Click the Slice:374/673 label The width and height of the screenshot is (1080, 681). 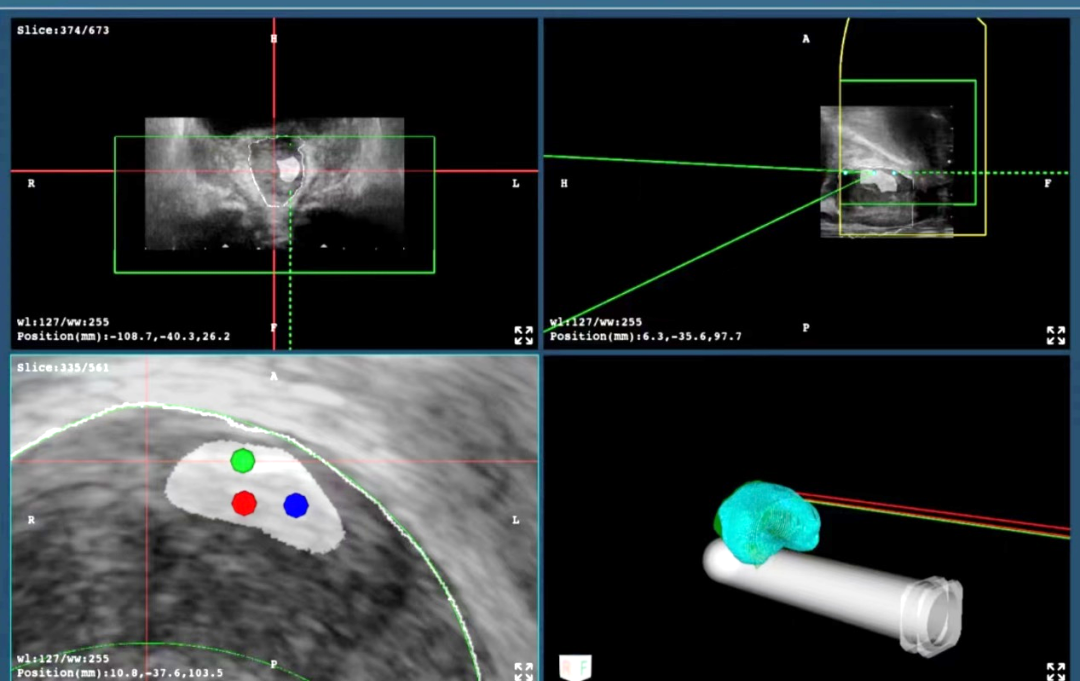(63, 30)
